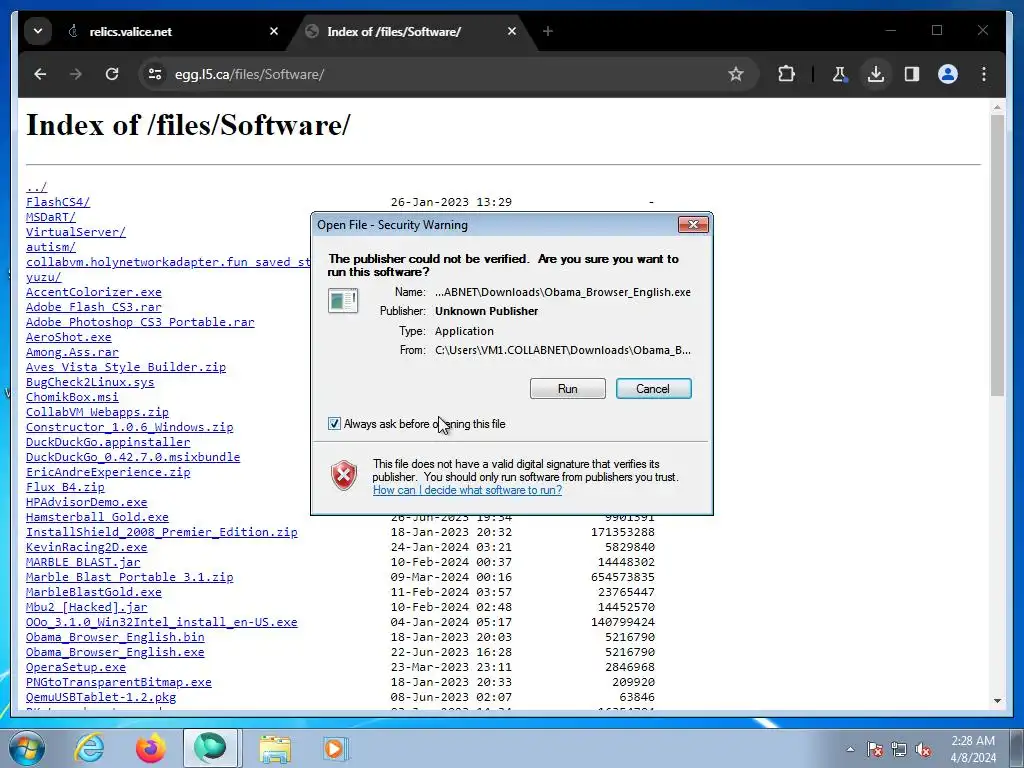The image size is (1024, 768).
Task: Show hidden tray icons arrow
Action: coord(850,749)
